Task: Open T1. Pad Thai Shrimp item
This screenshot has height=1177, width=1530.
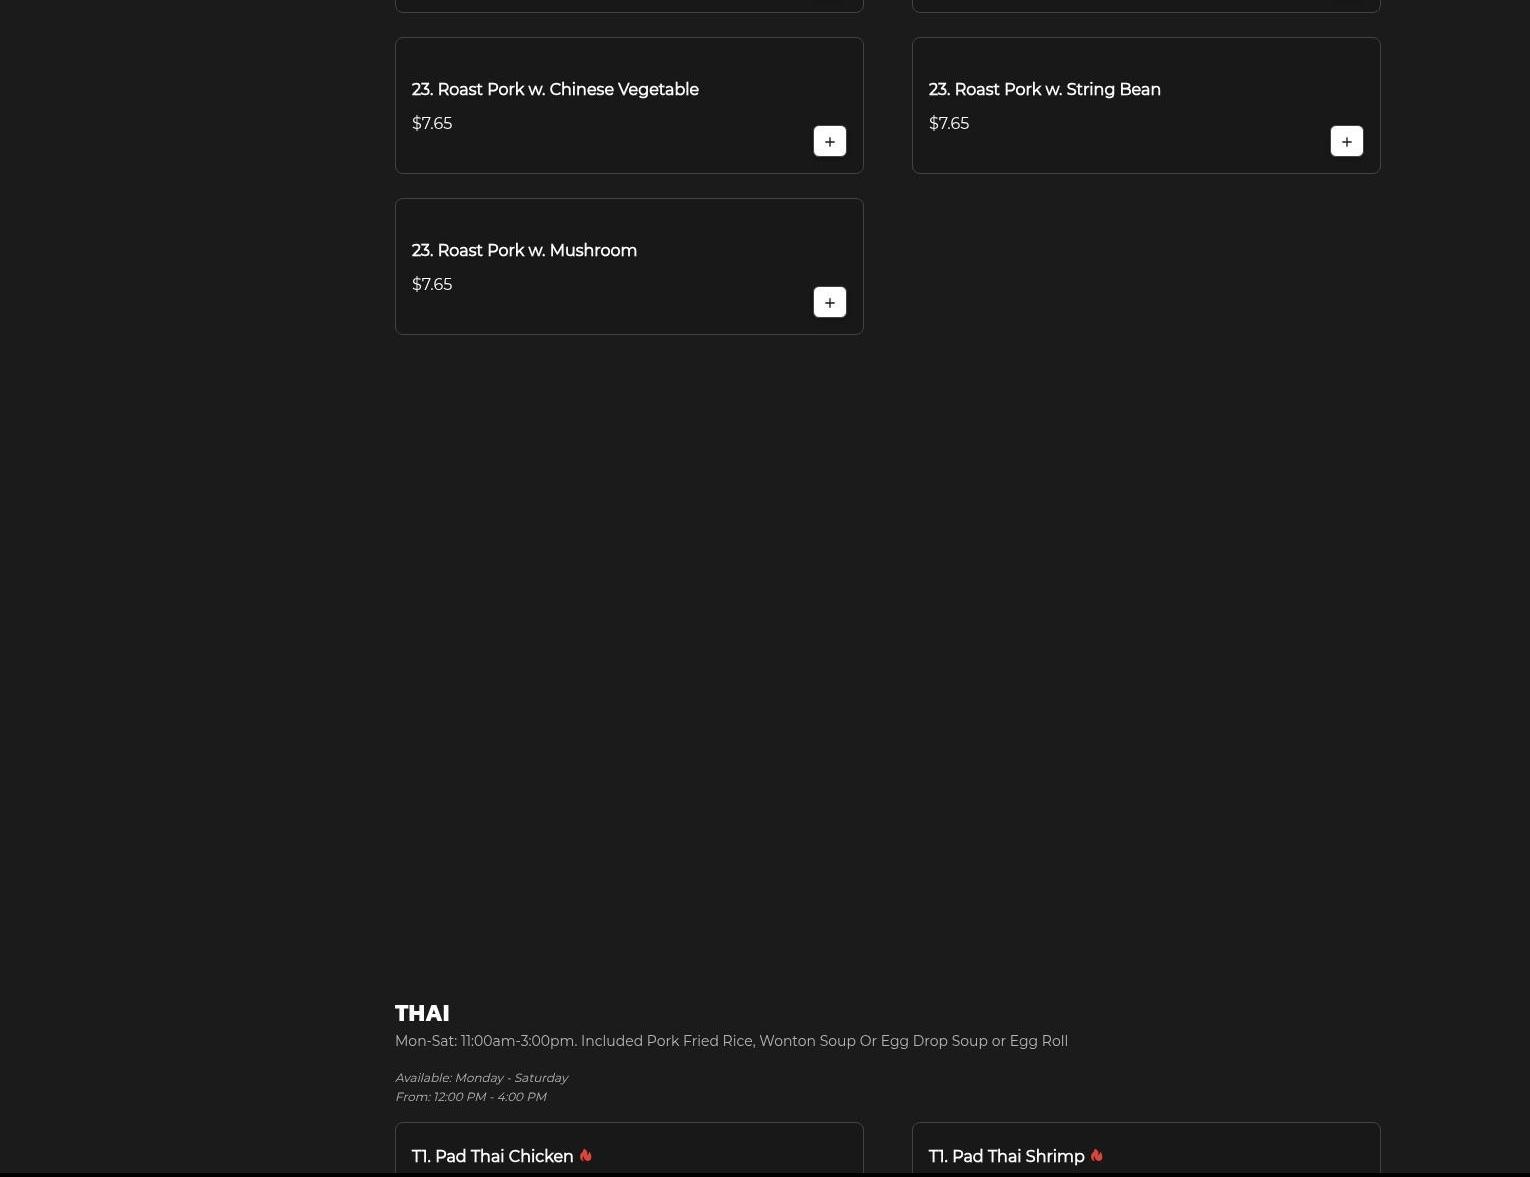Action: [1006, 1157]
